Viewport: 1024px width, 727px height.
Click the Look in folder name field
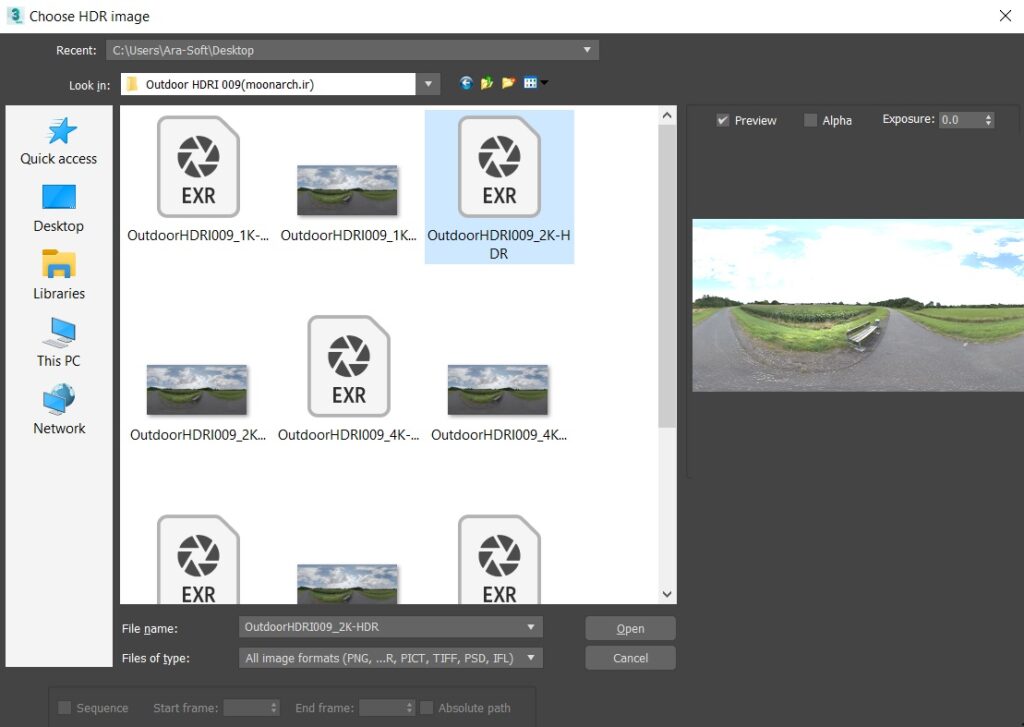(x=268, y=84)
